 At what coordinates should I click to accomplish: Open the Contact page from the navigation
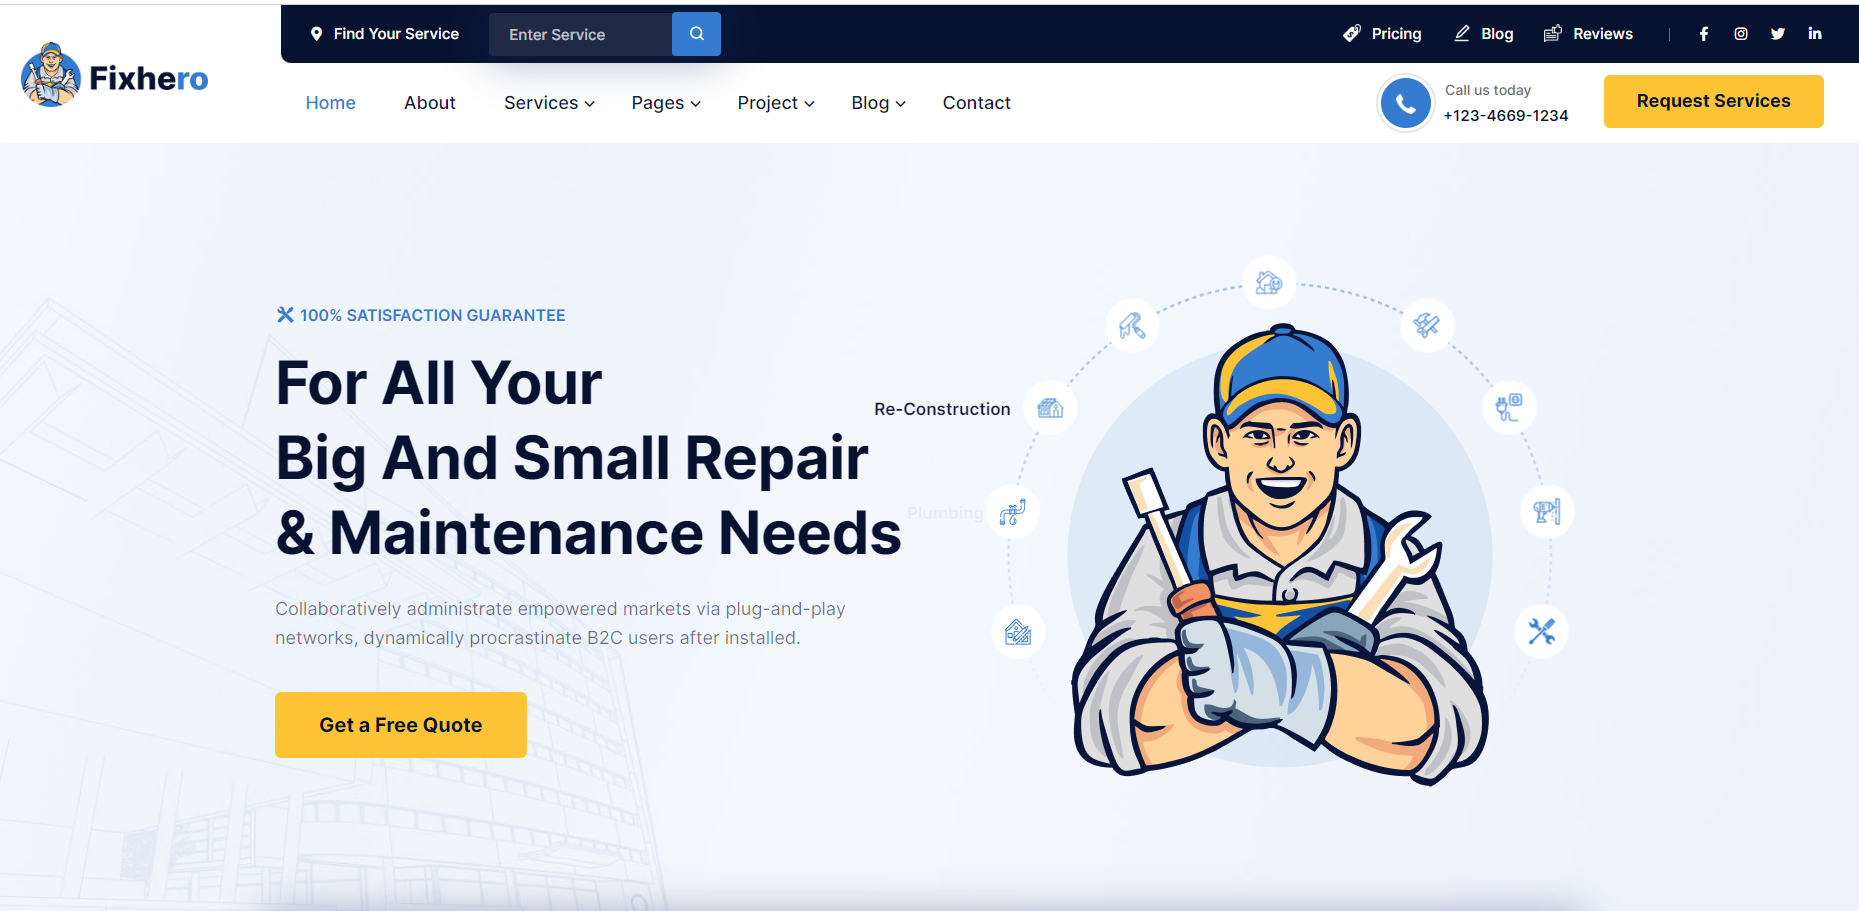[976, 102]
